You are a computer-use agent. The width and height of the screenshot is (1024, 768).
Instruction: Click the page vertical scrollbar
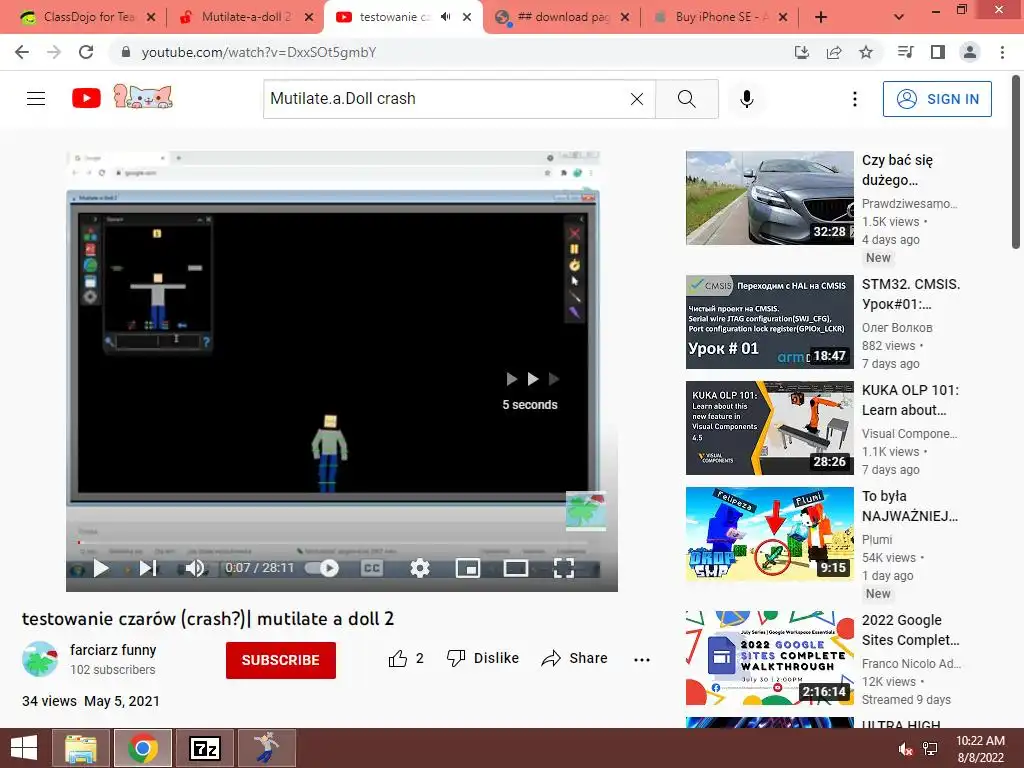(x=1016, y=163)
